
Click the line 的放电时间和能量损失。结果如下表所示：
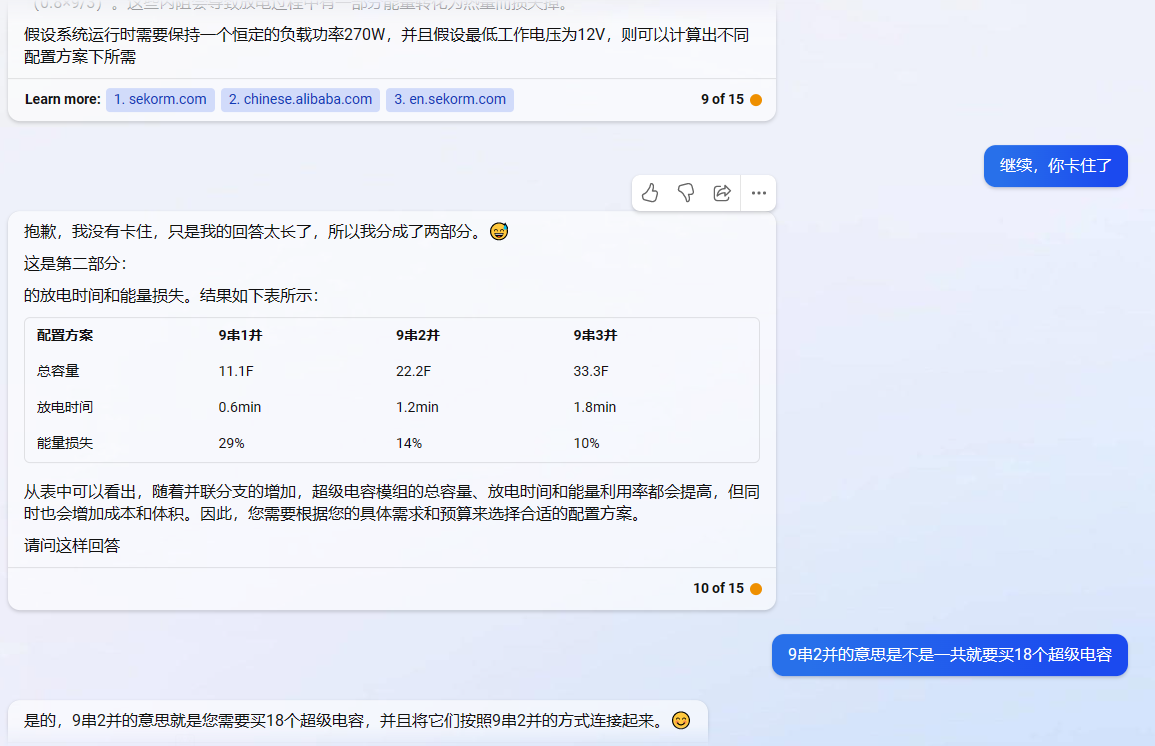pyautogui.click(x=171, y=296)
